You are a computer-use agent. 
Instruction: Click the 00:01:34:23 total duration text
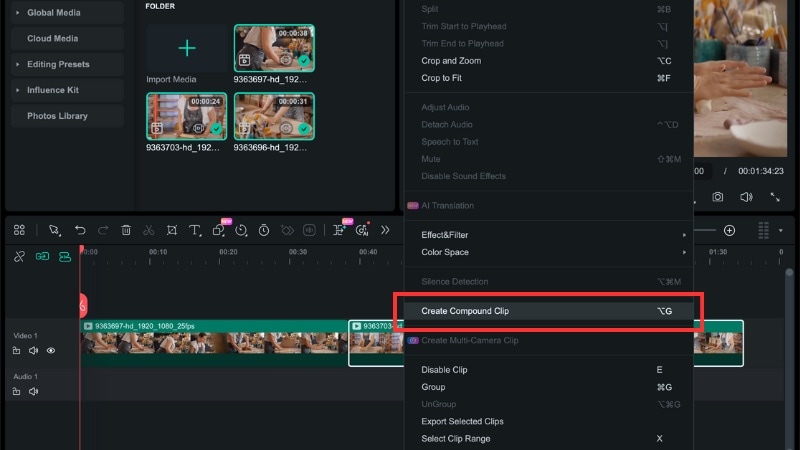[761, 171]
